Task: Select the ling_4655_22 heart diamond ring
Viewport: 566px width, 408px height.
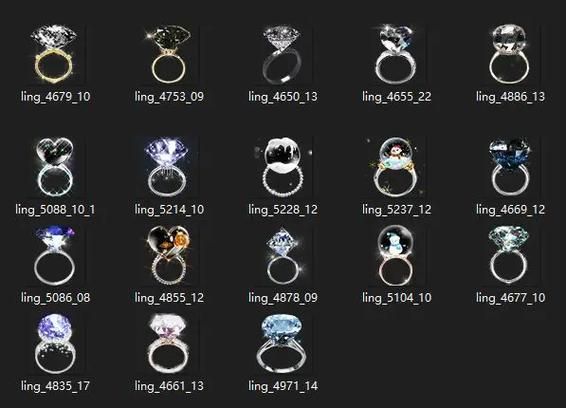Action: pyautogui.click(x=396, y=54)
